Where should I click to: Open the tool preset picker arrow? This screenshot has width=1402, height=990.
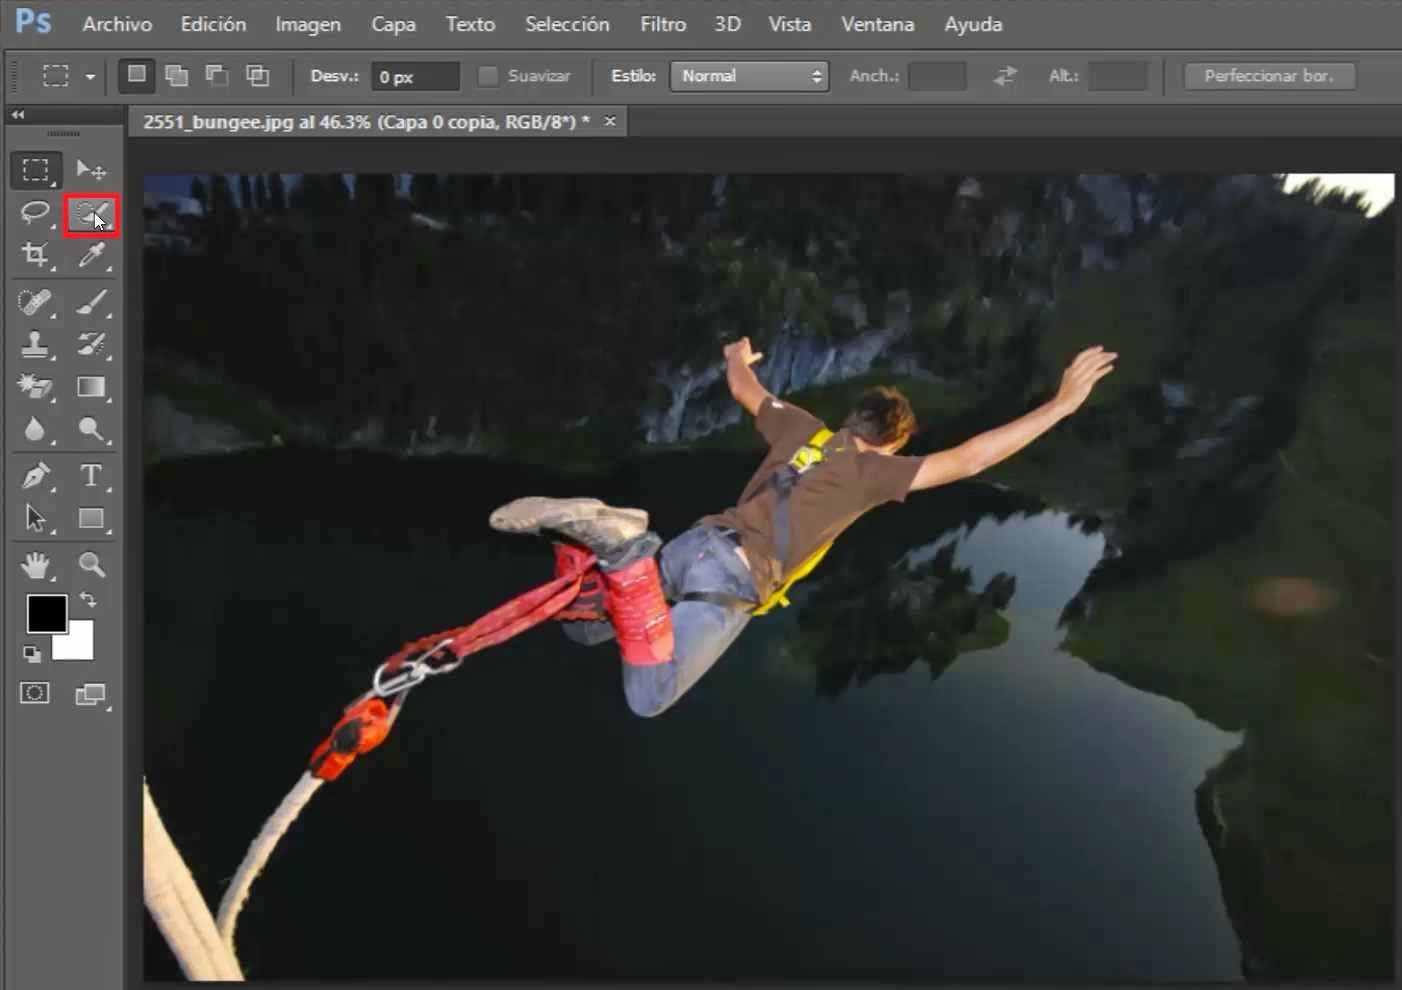point(90,77)
